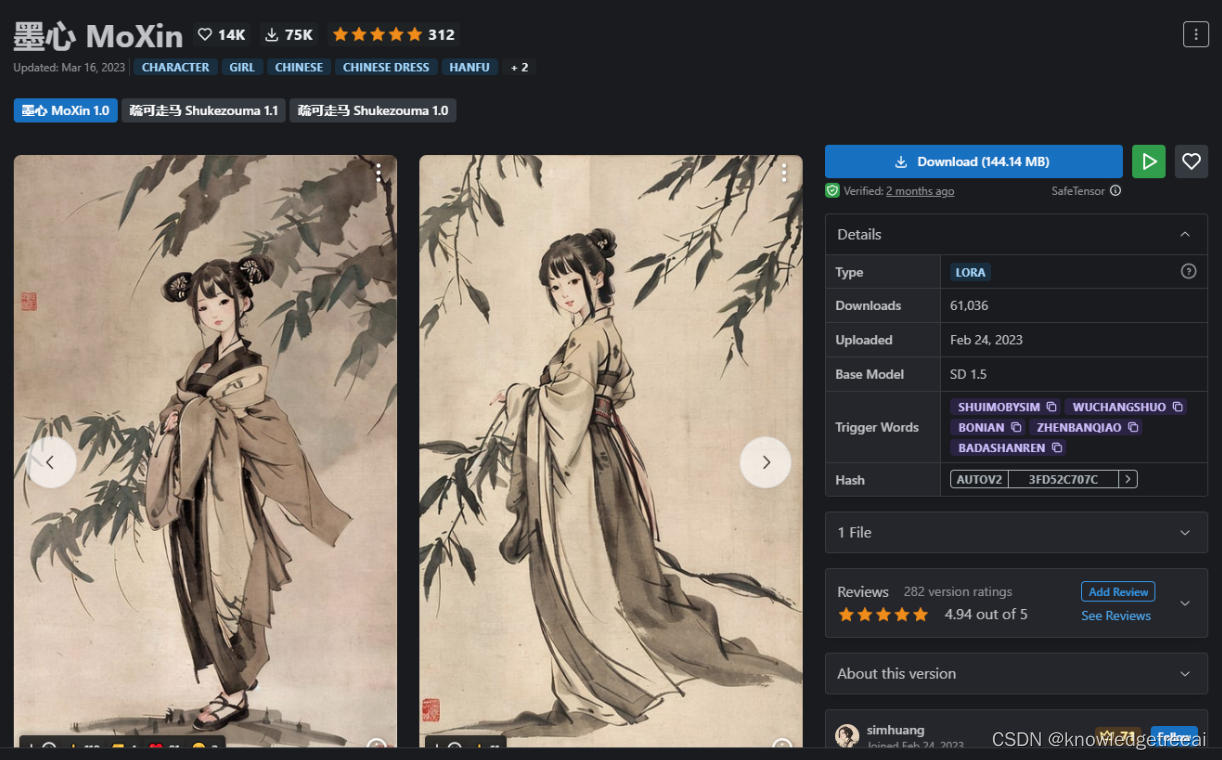Click Download (144.14 MB) button
The width and height of the screenshot is (1222, 760).
tap(974, 161)
